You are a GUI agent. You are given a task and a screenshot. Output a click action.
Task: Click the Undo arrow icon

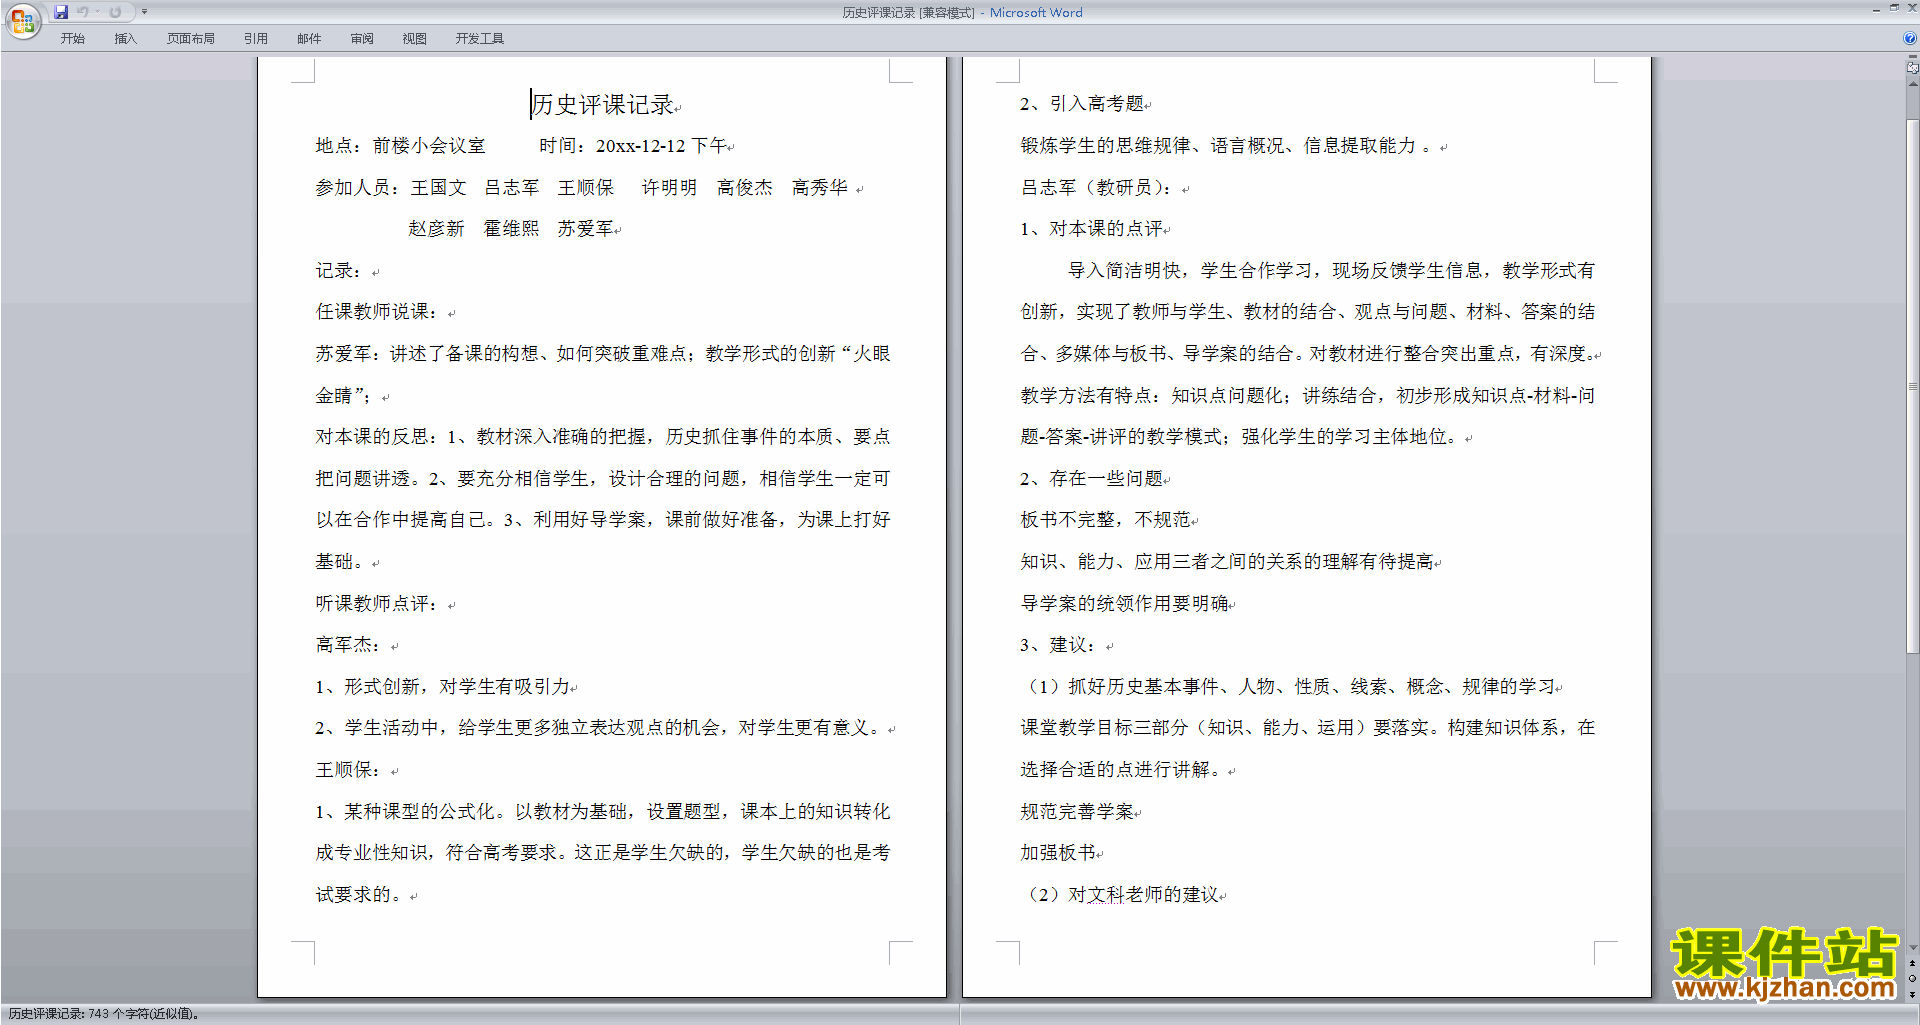point(83,12)
